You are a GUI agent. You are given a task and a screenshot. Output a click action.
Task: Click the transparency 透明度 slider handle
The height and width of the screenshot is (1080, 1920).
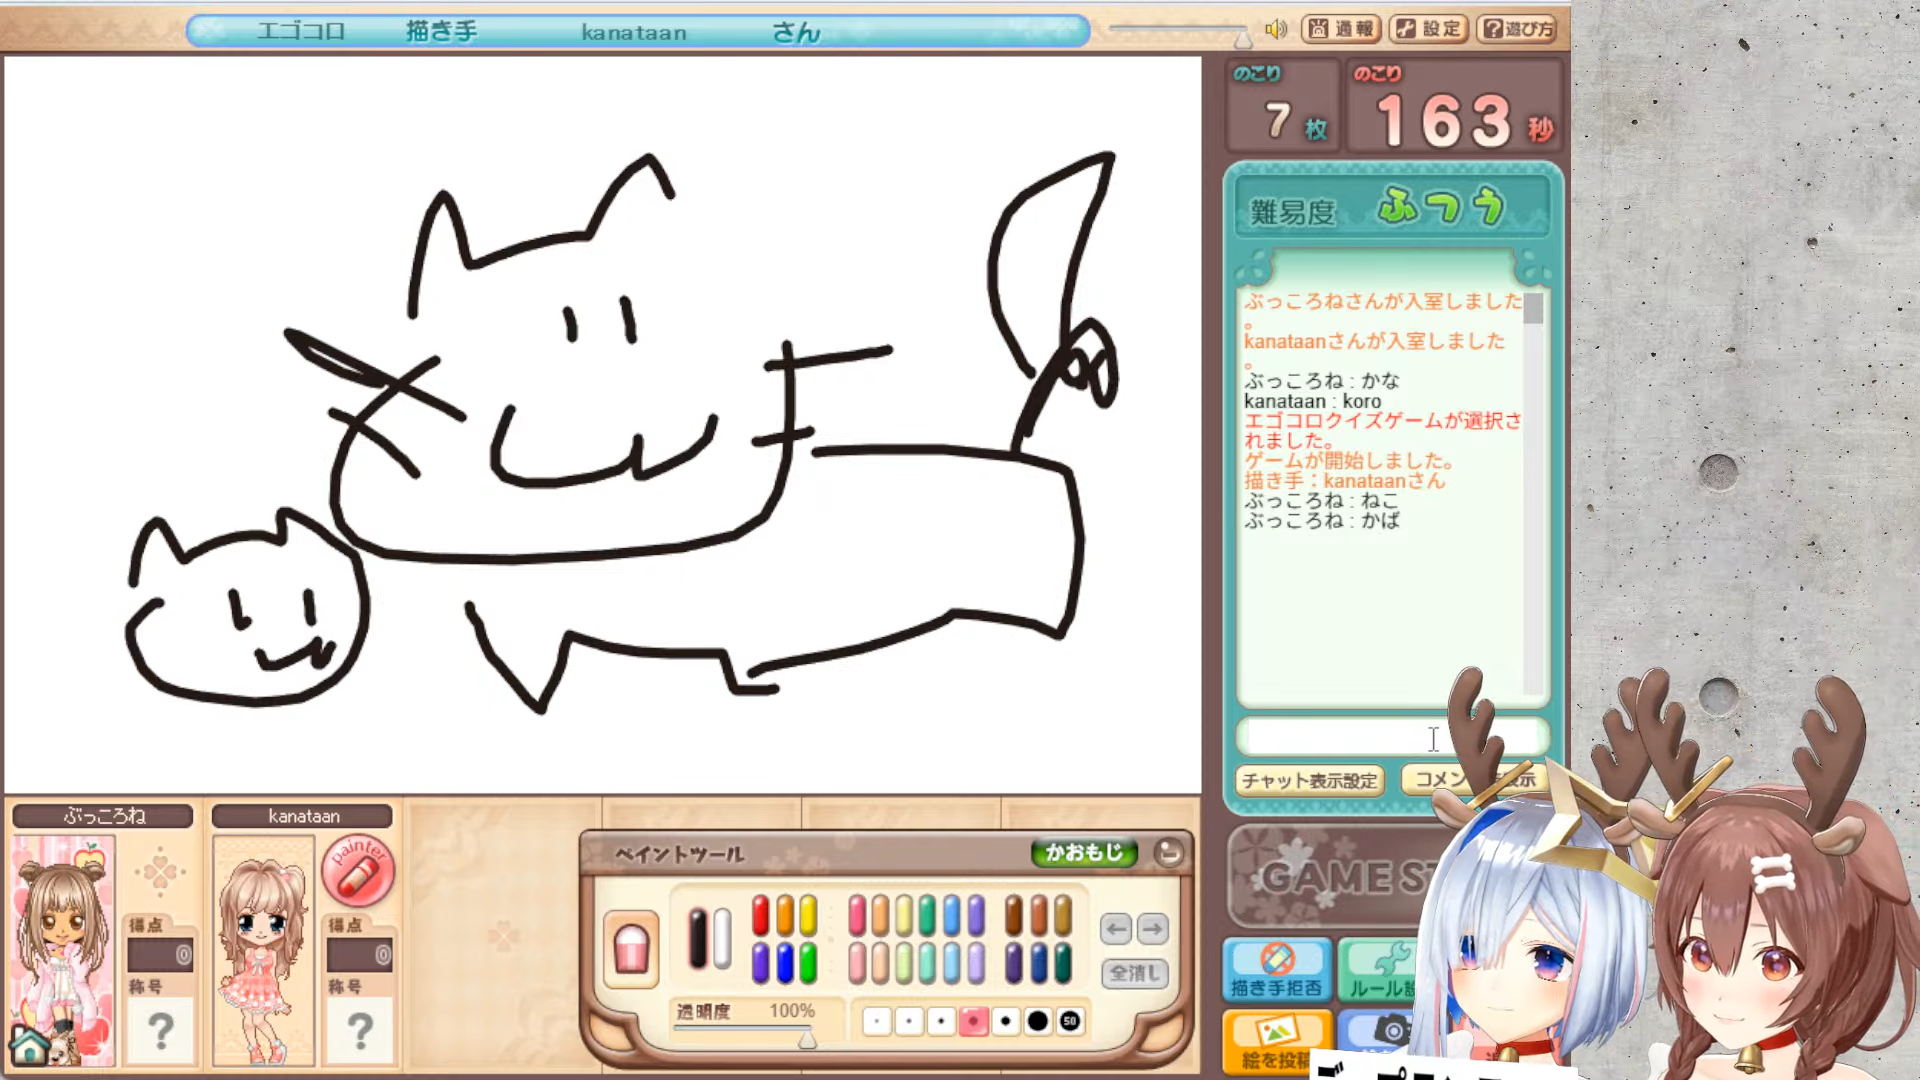[807, 1041]
